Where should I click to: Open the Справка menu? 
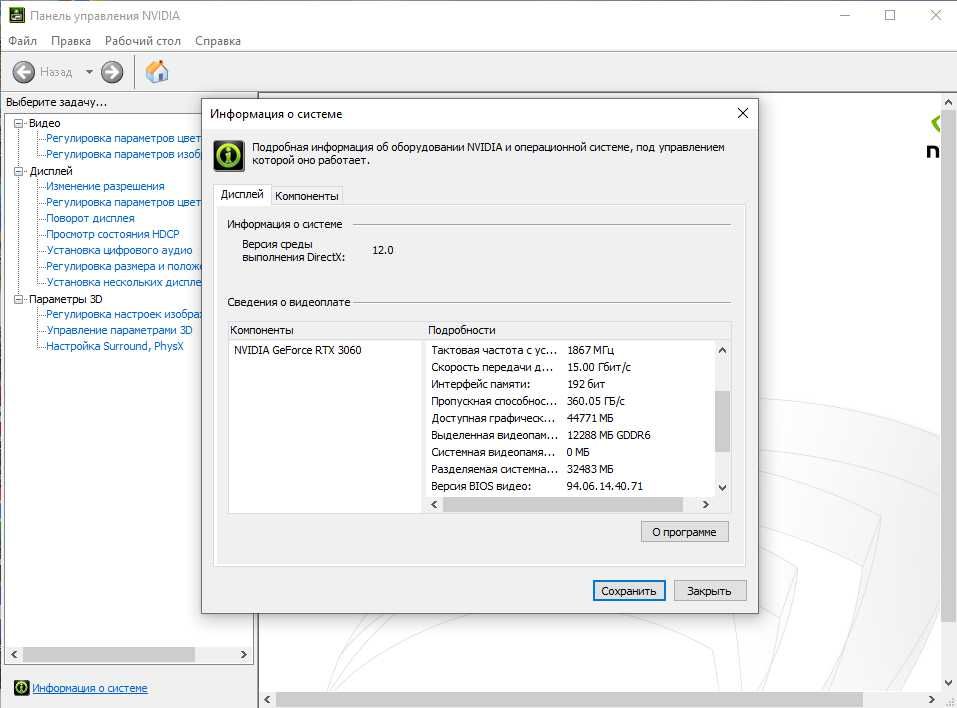click(218, 41)
